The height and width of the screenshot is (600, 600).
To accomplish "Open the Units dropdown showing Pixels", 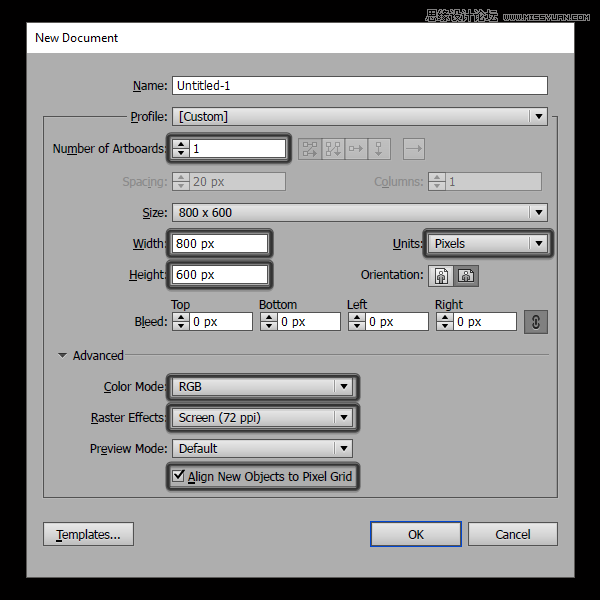I will [488, 243].
